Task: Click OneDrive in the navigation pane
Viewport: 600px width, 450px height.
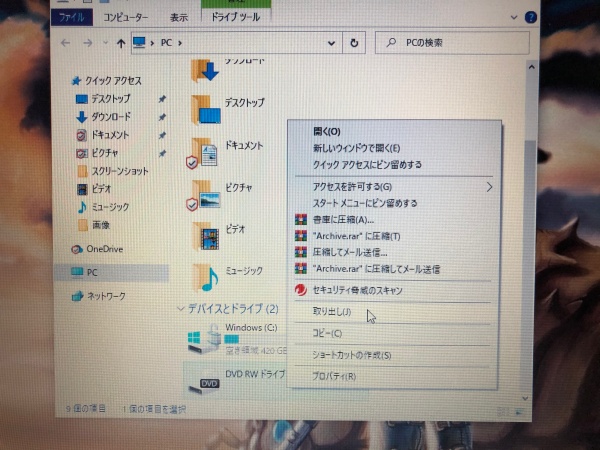Action: point(103,248)
